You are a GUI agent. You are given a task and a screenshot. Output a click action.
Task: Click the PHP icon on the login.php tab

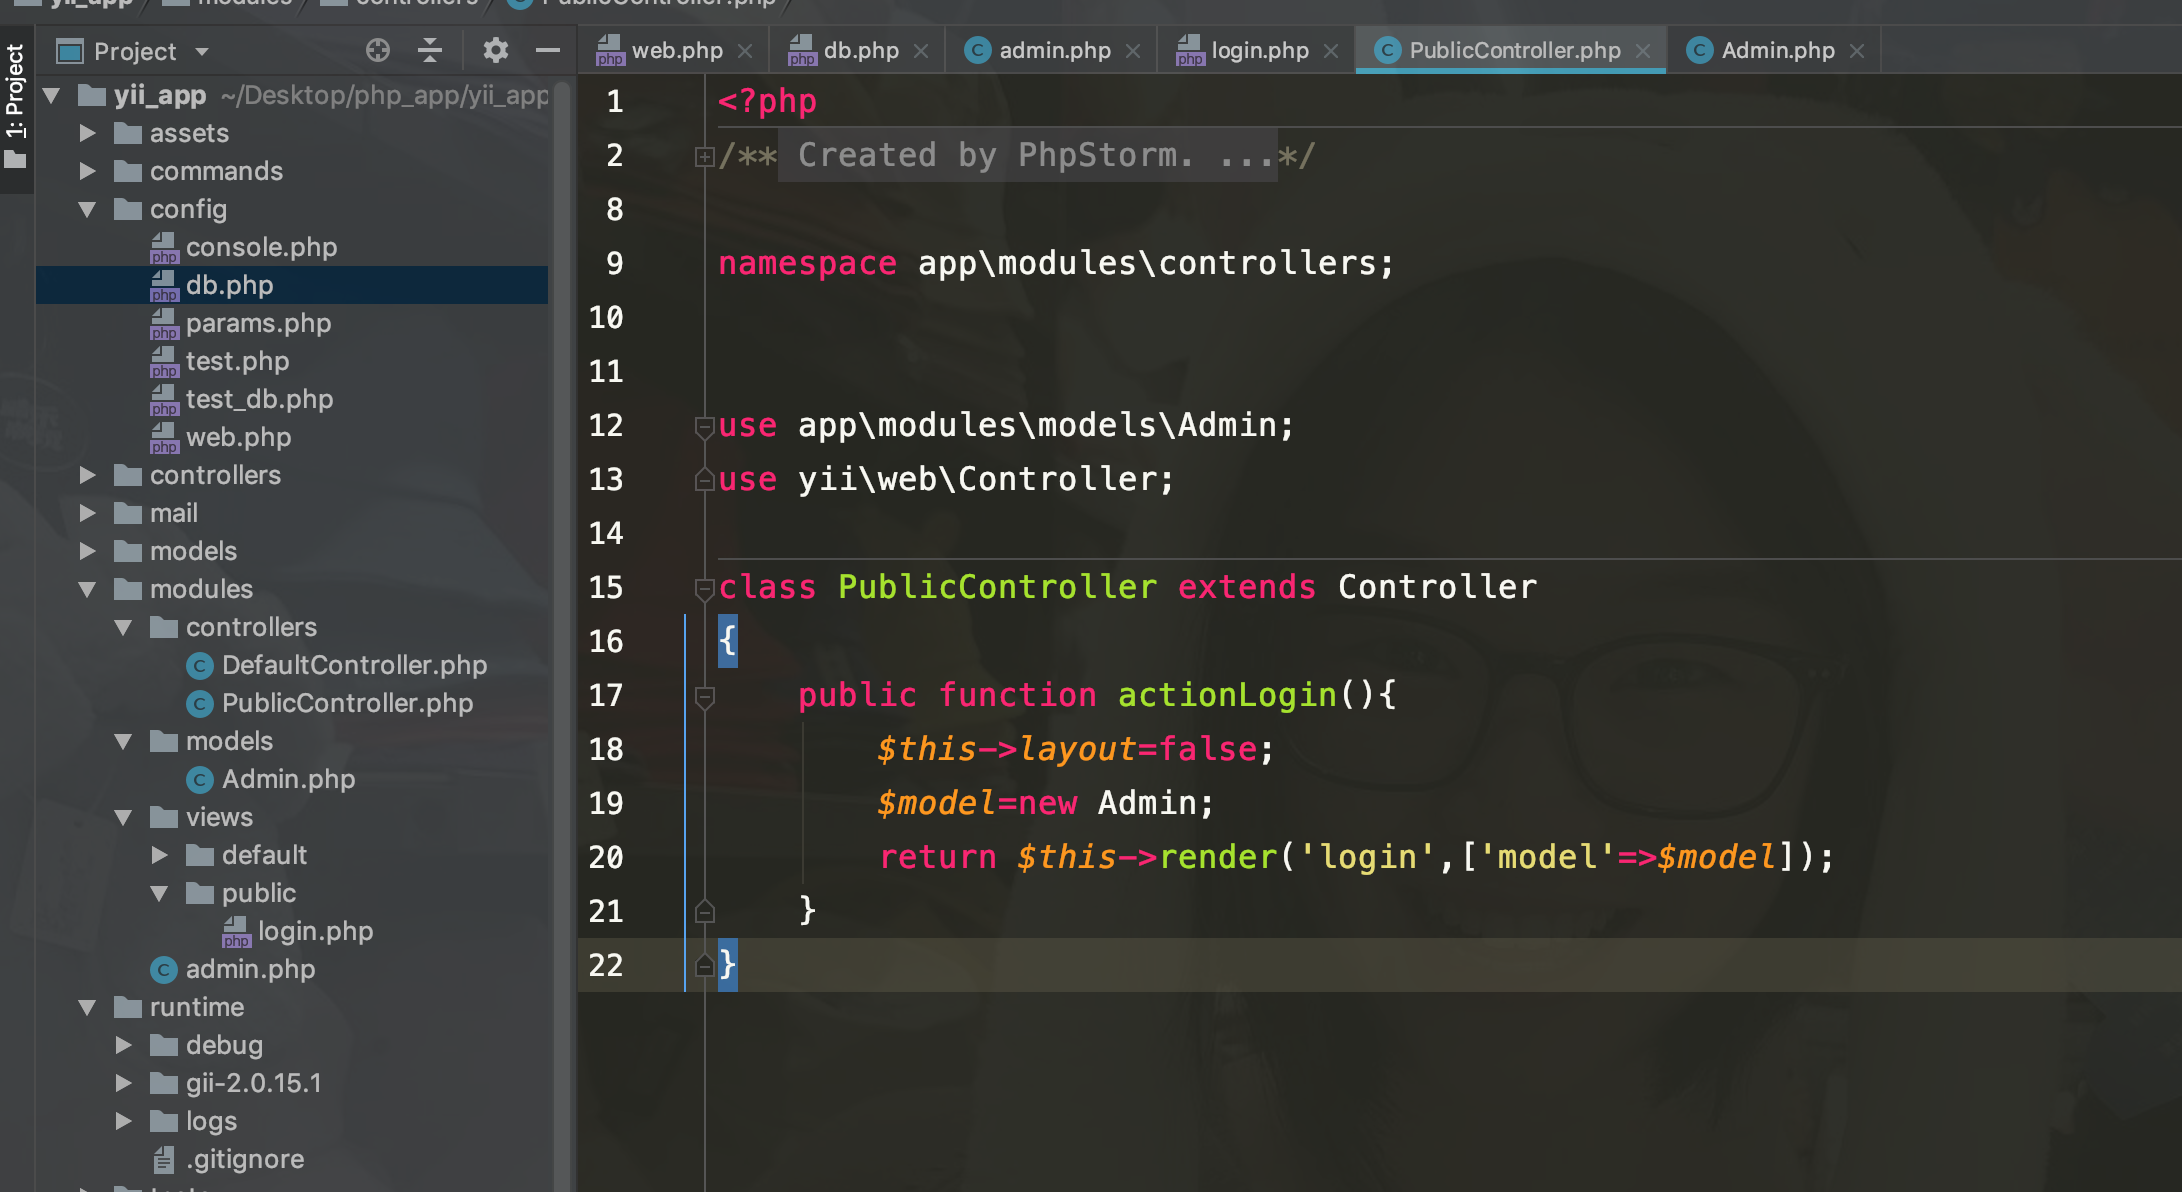point(1189,50)
